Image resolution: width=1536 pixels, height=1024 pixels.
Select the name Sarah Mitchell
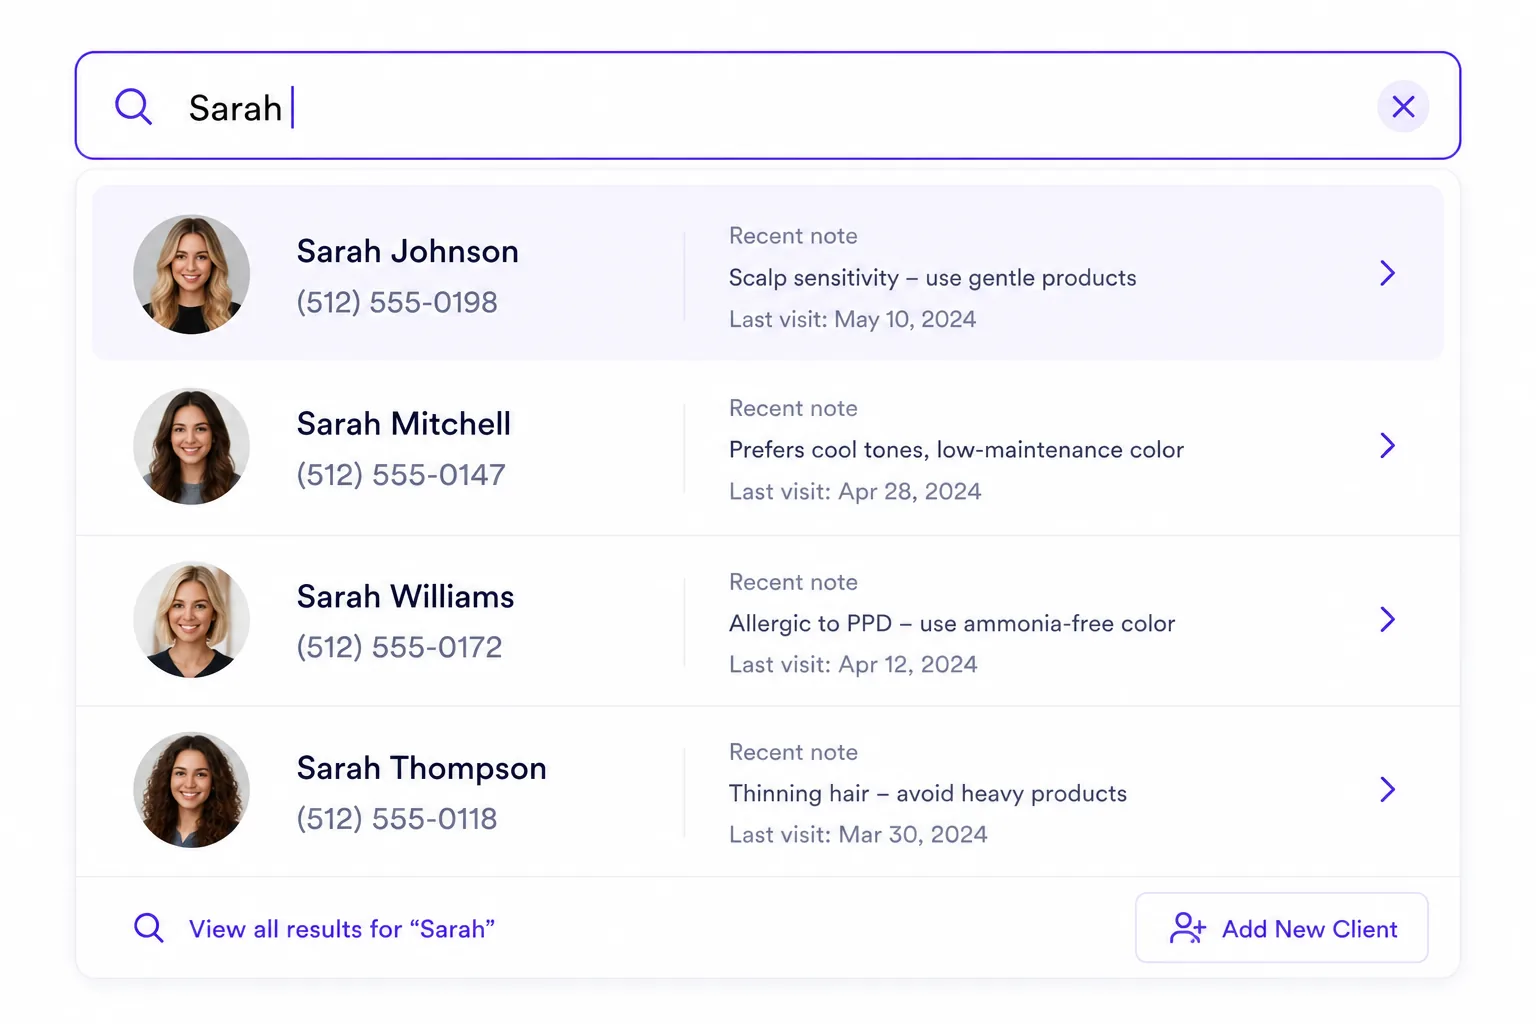[x=403, y=423]
